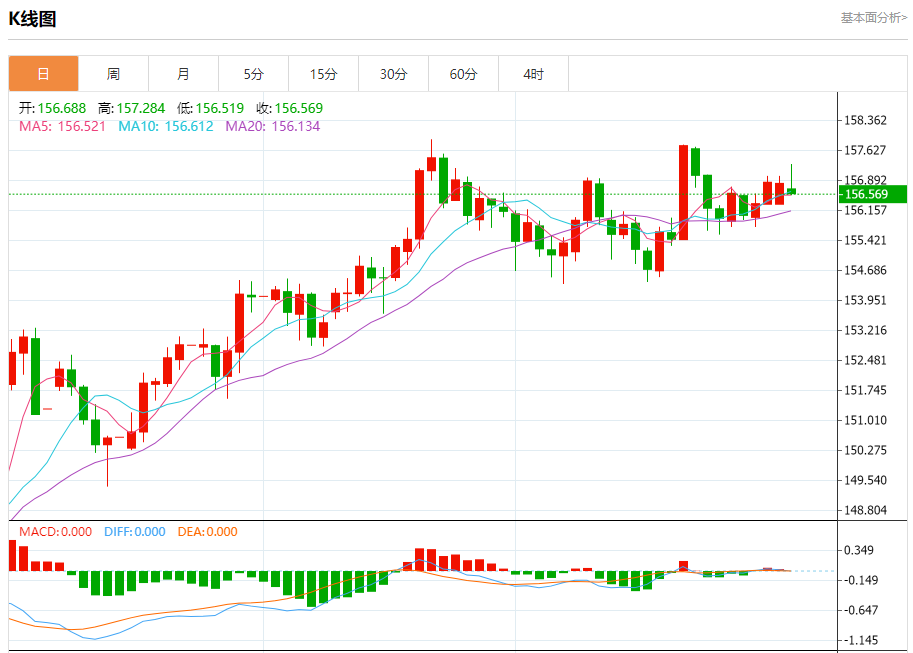Click the 低:156.519 low price
913x653 pixels.
tap(210, 108)
